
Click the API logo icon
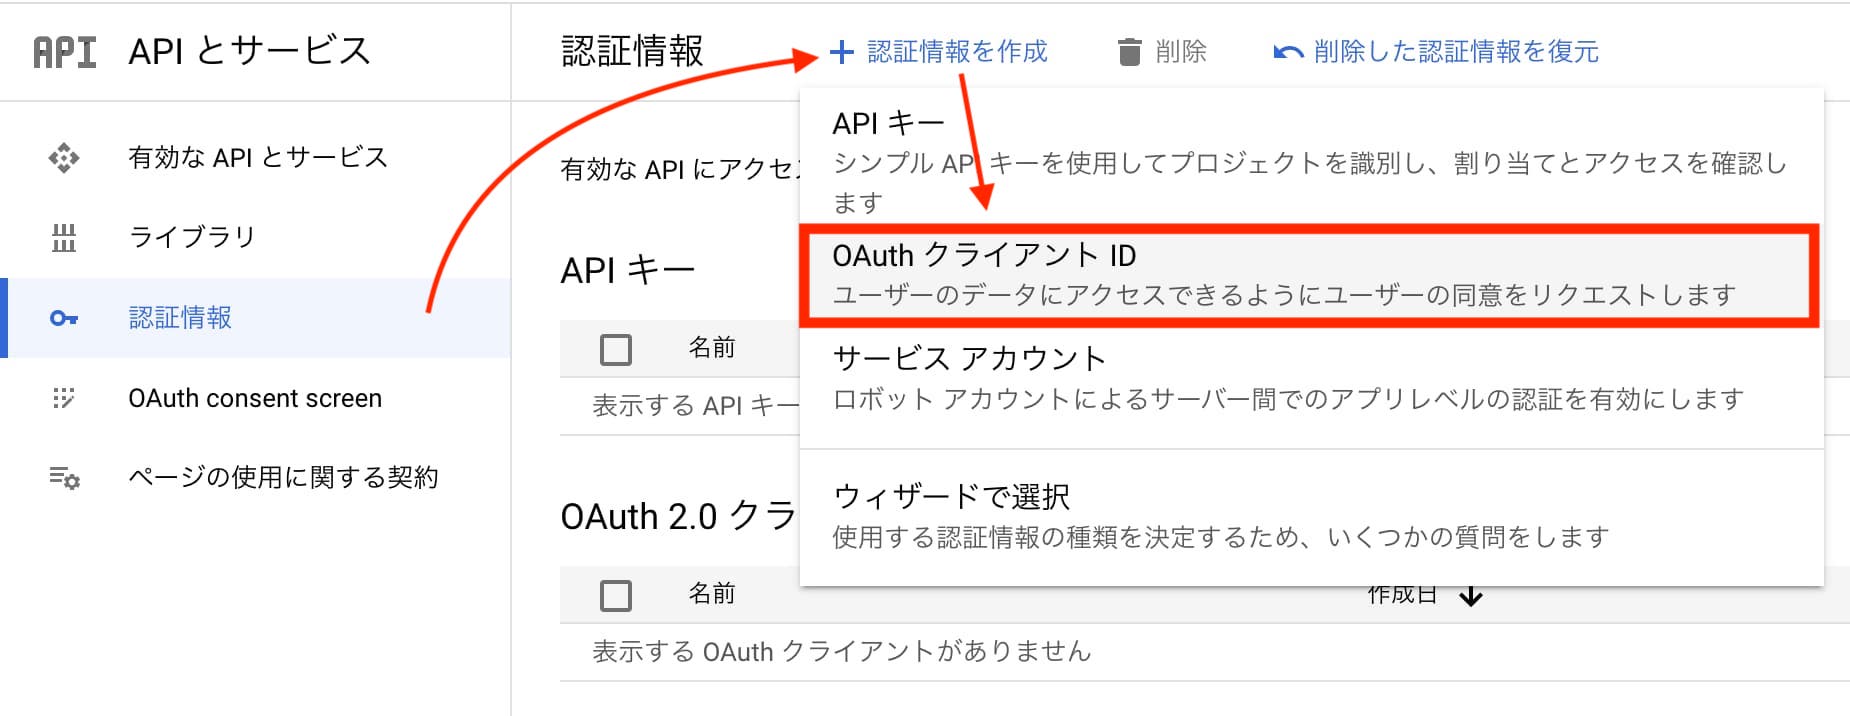point(65,52)
